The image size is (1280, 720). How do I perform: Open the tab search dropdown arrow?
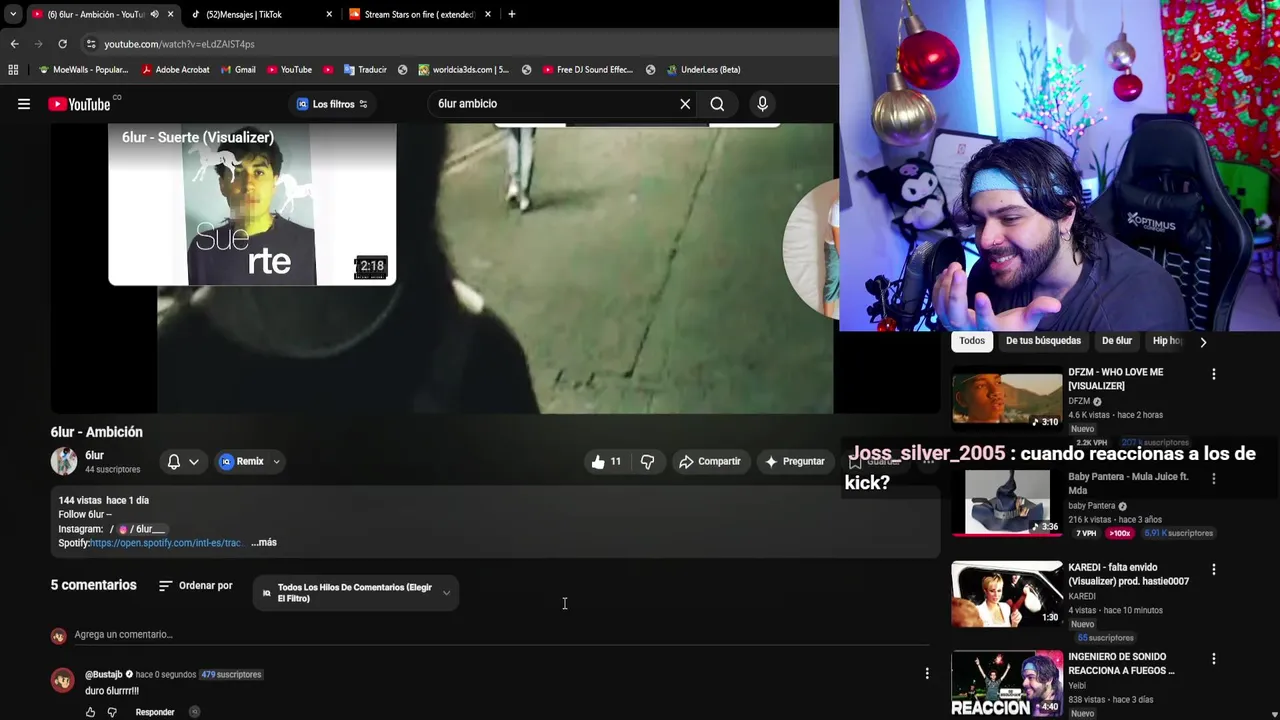pos(13,14)
